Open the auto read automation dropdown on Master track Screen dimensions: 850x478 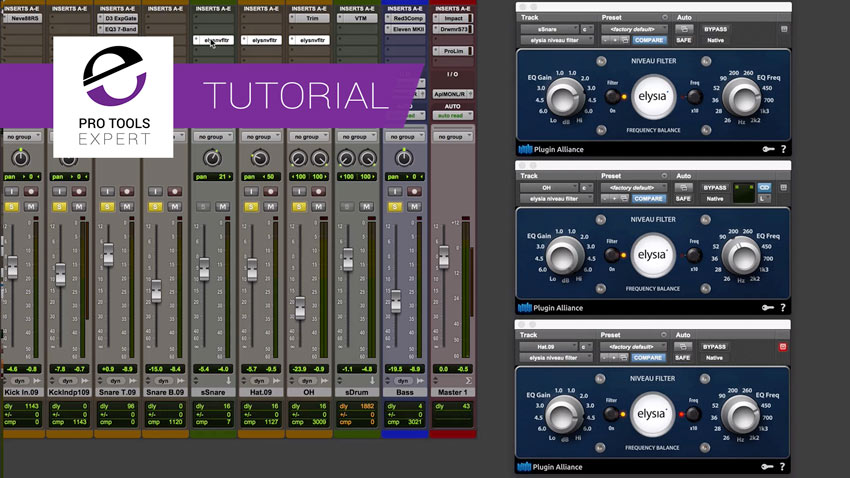[x=453, y=115]
